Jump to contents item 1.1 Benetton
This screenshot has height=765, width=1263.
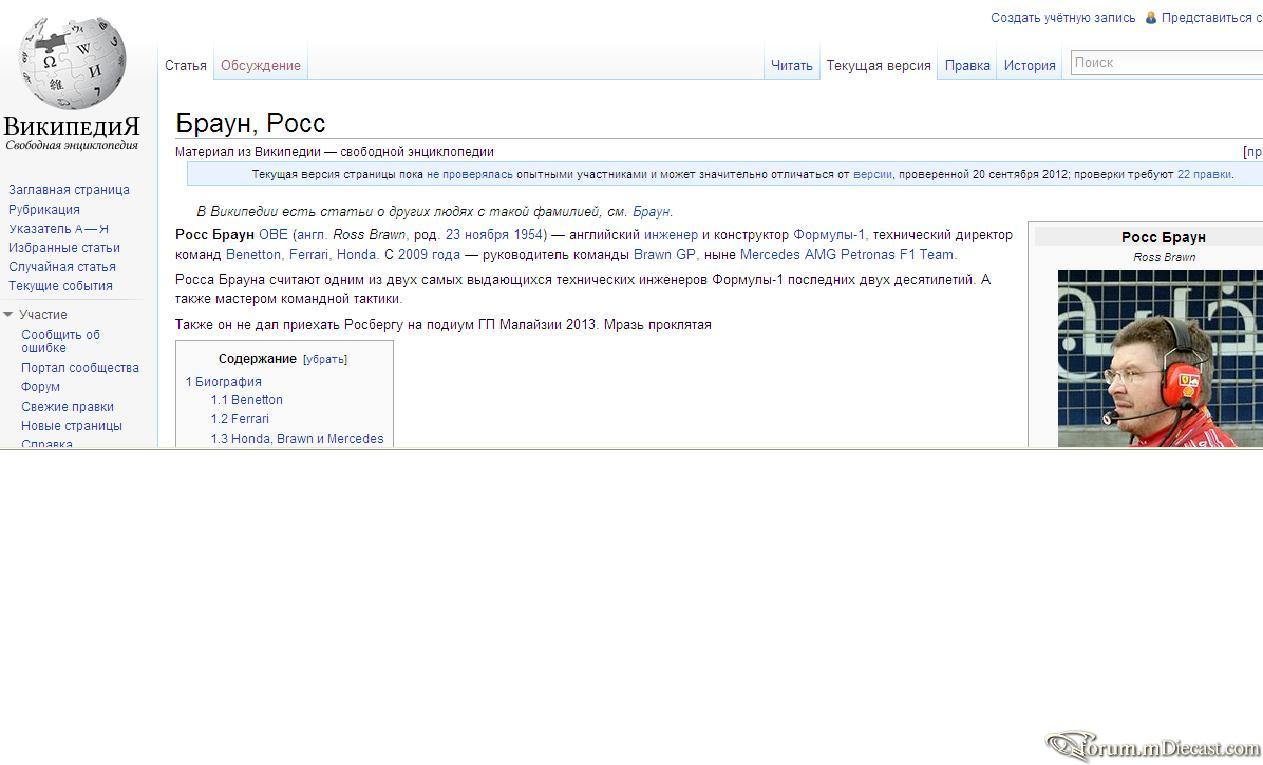(246, 400)
